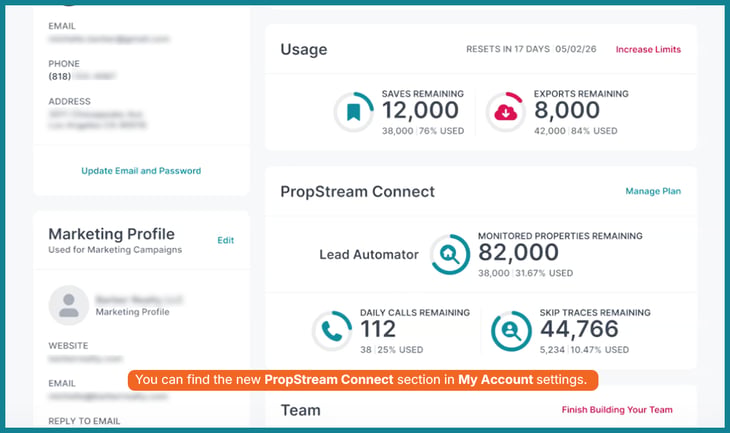Click the Marketing Profile avatar placeholder
730x433 pixels.
(x=69, y=305)
